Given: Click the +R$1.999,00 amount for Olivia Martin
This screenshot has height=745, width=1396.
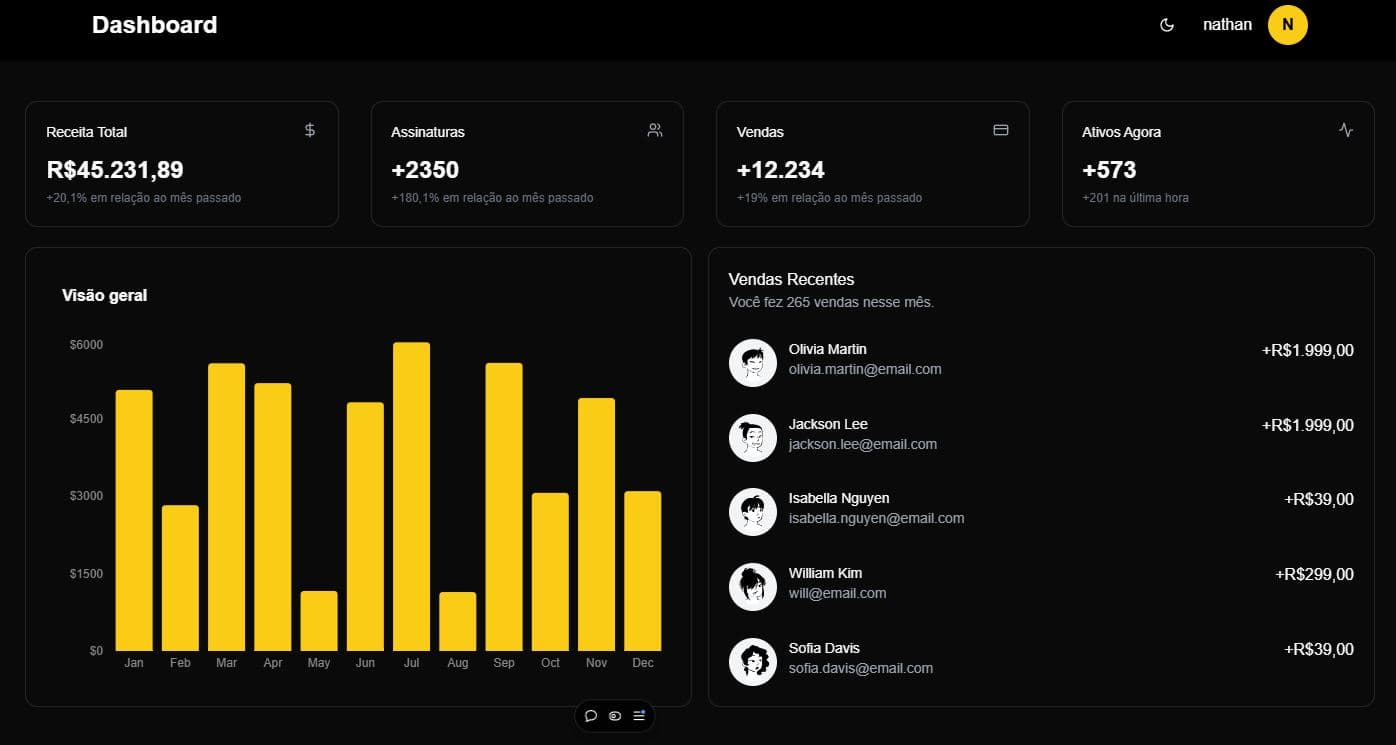Looking at the screenshot, I should click(1307, 350).
